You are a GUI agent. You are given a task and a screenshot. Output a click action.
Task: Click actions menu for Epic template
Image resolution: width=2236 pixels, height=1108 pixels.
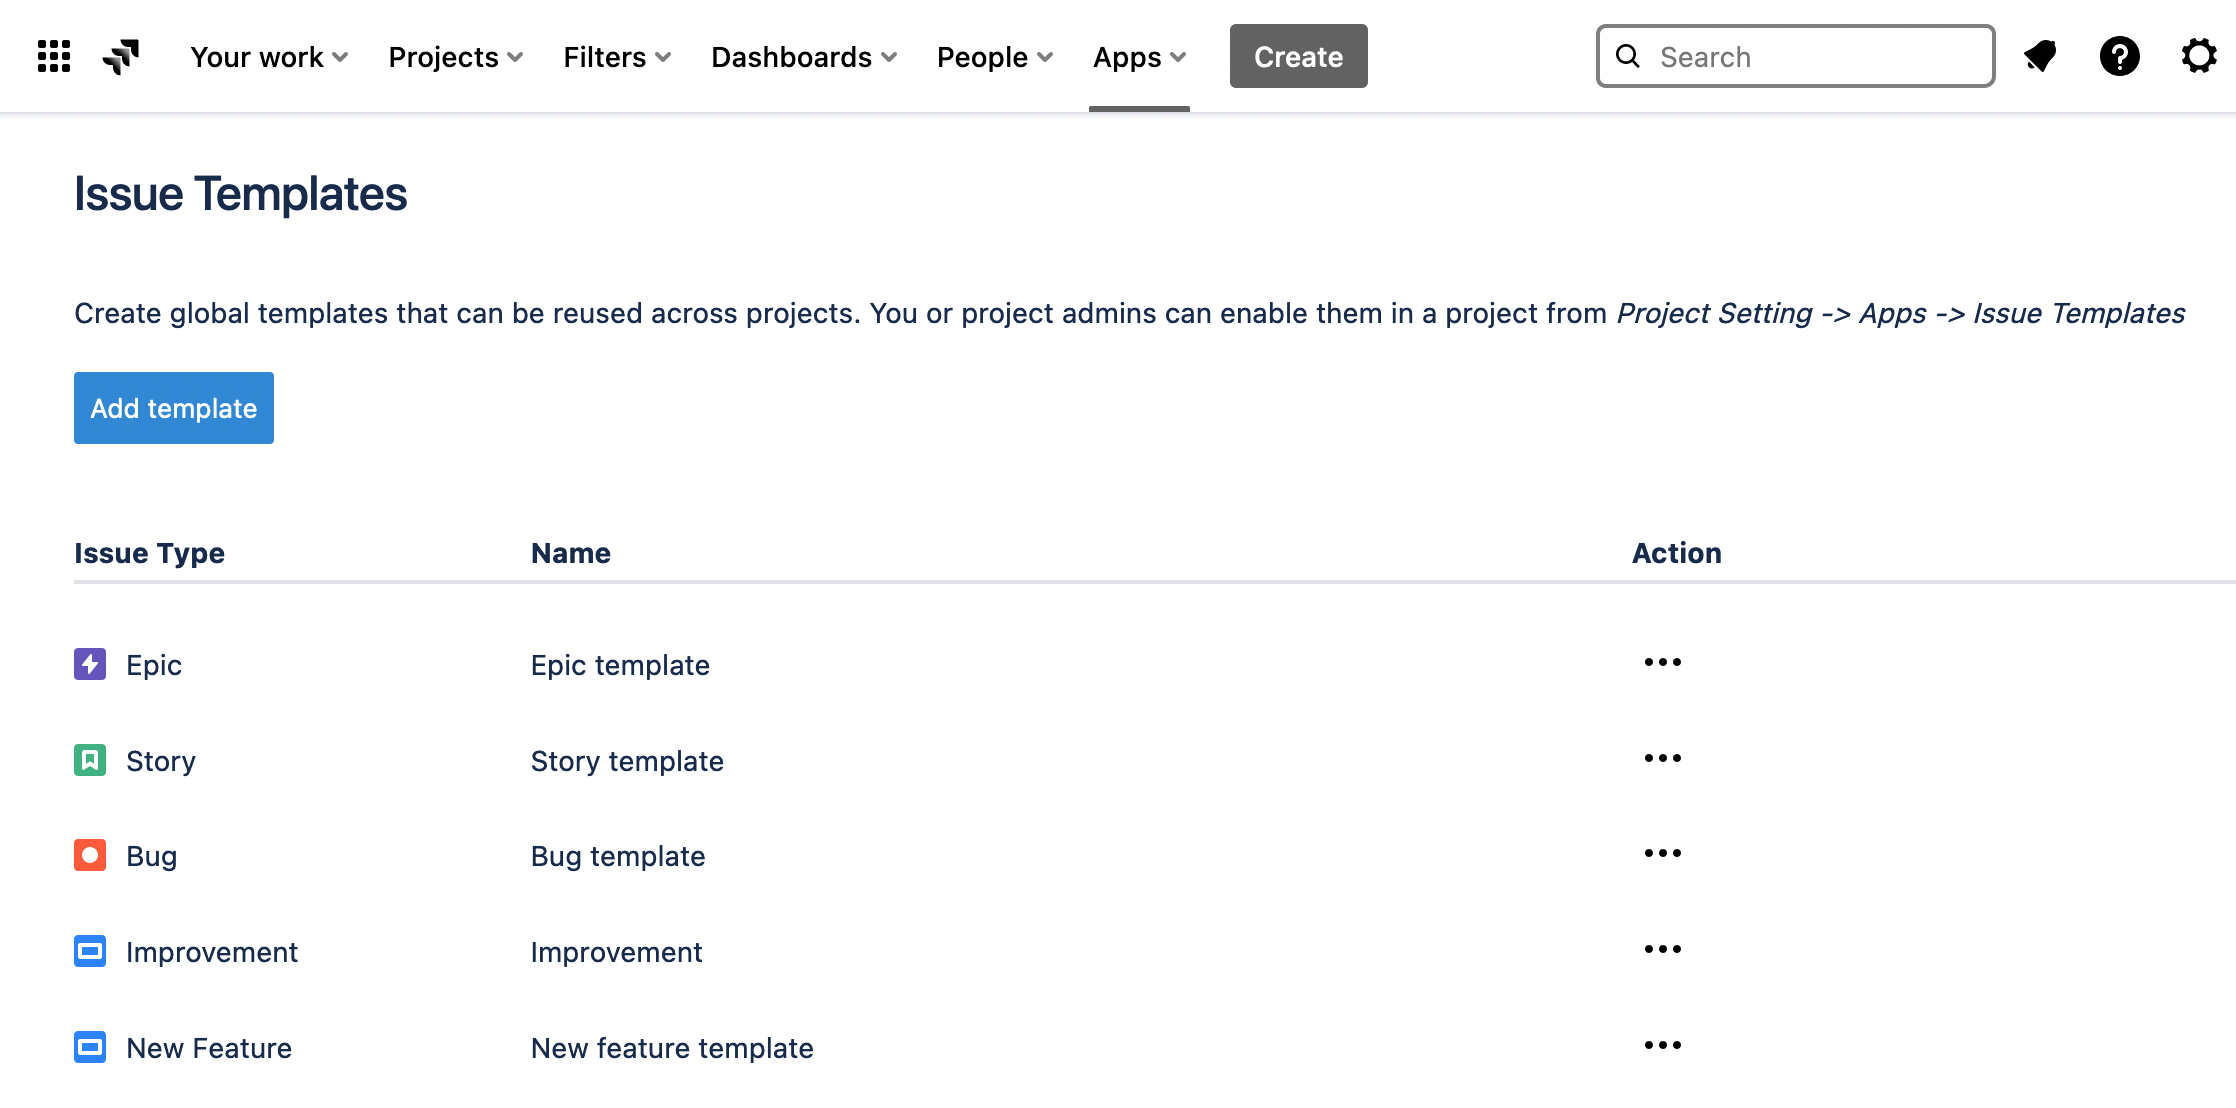(1660, 660)
